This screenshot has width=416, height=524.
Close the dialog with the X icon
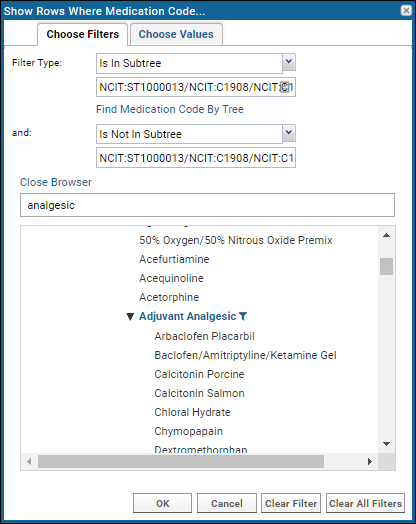pos(406,11)
